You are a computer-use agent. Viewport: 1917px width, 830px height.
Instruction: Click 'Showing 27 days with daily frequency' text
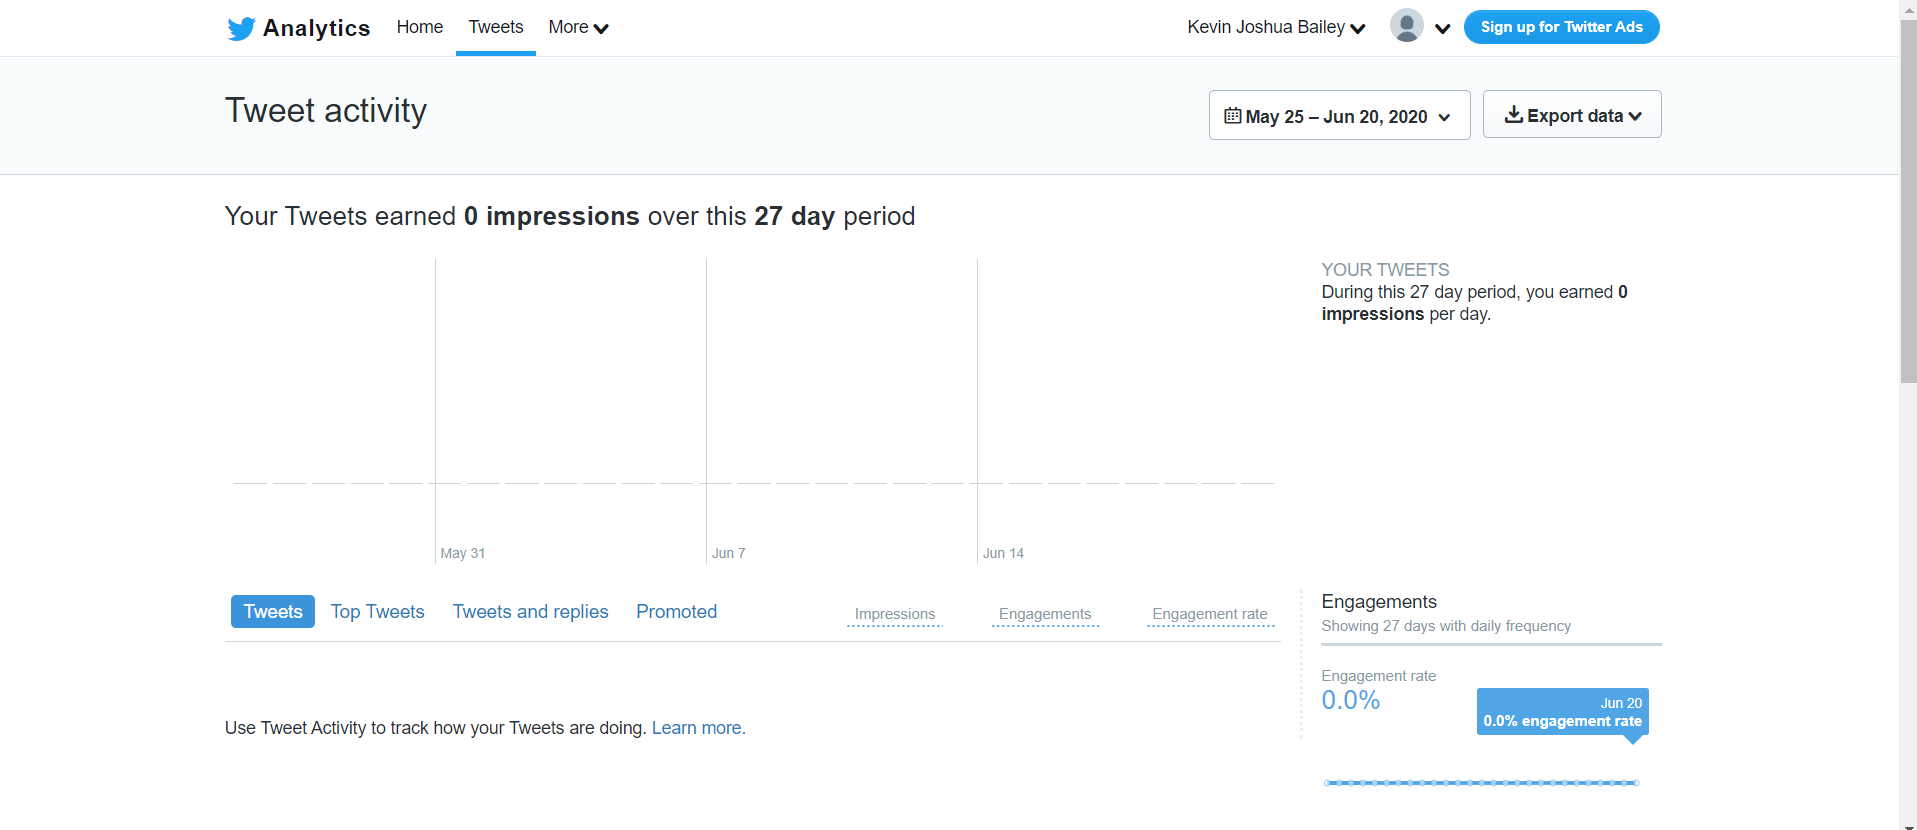(x=1446, y=626)
